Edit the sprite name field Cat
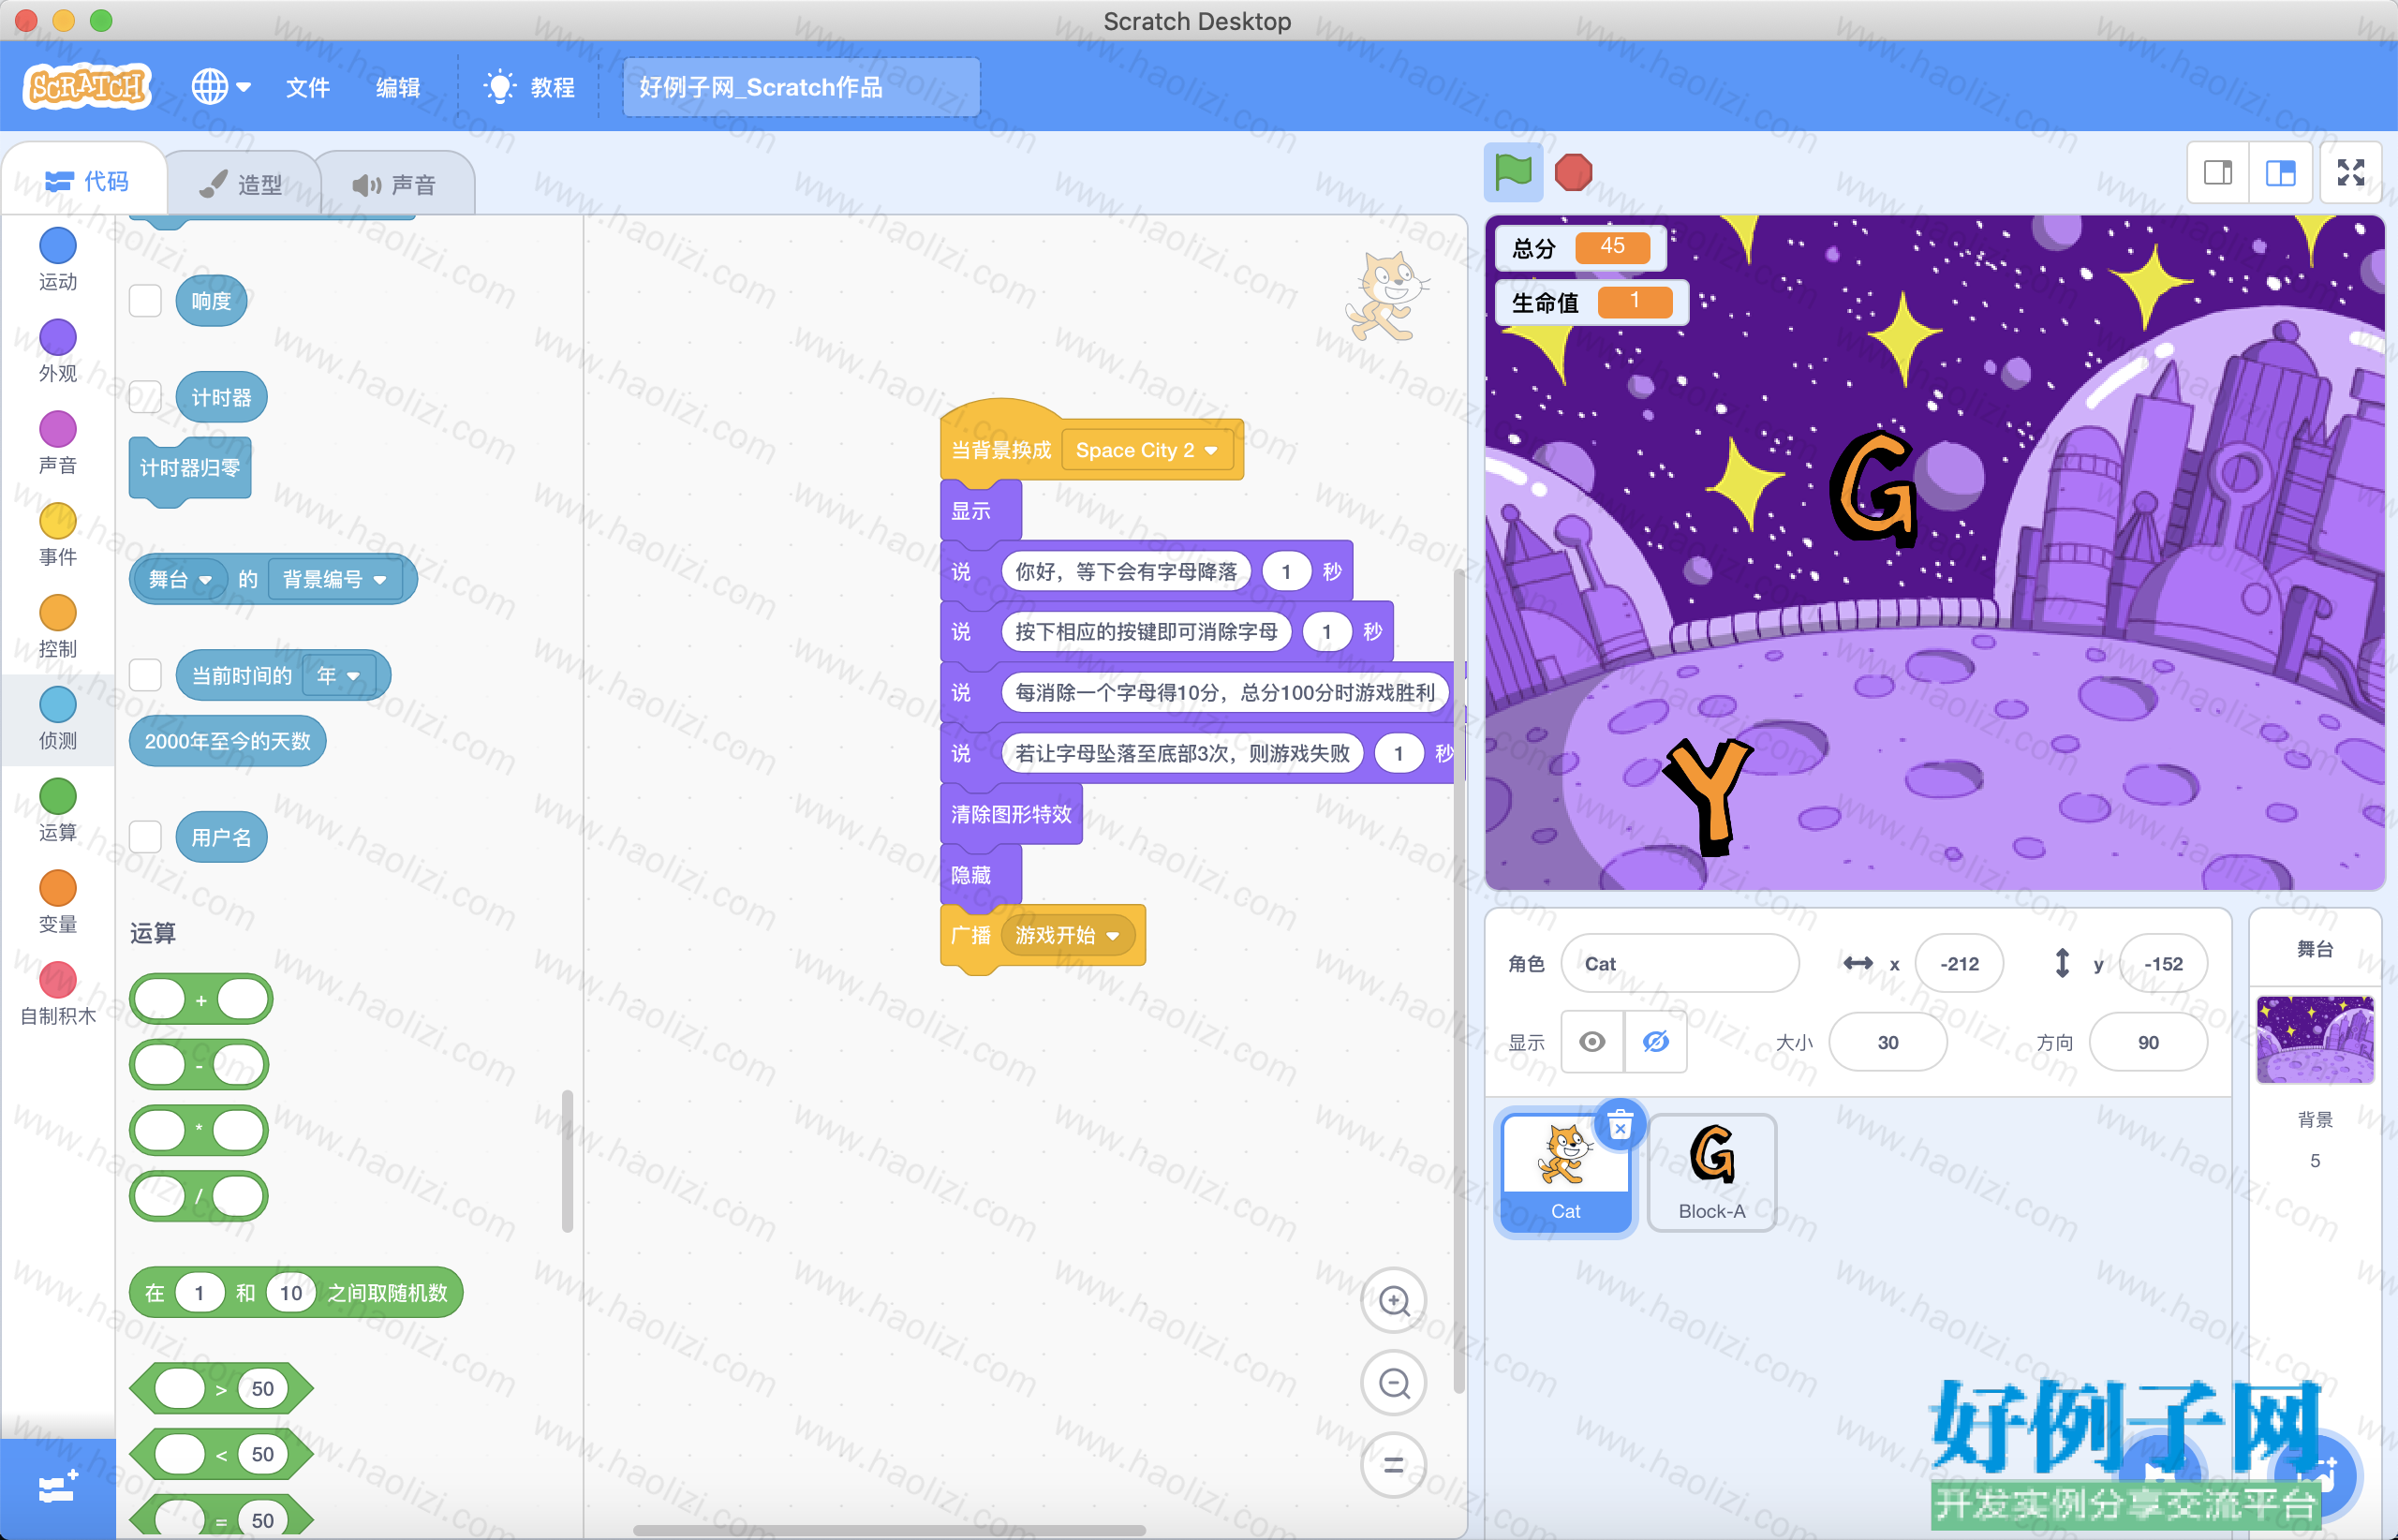The height and width of the screenshot is (1540, 2398). click(x=1680, y=963)
